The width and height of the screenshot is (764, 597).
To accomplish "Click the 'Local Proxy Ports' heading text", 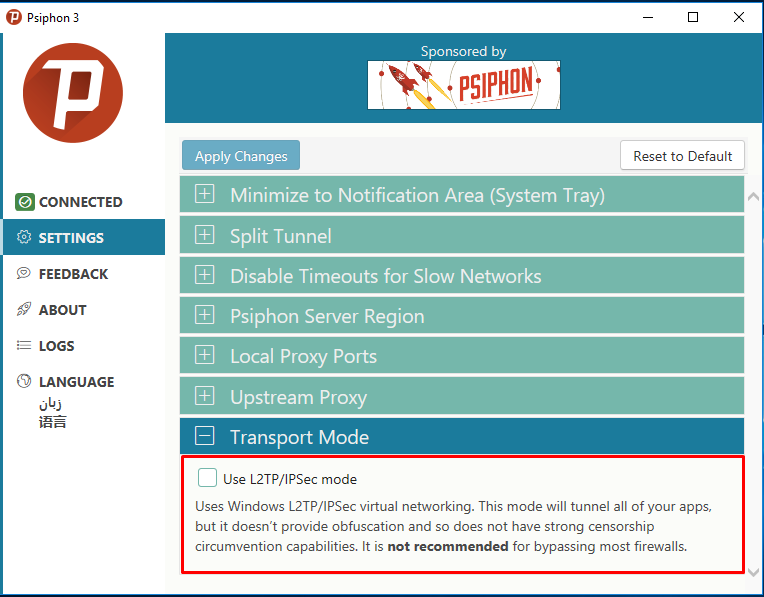I will [x=304, y=357].
